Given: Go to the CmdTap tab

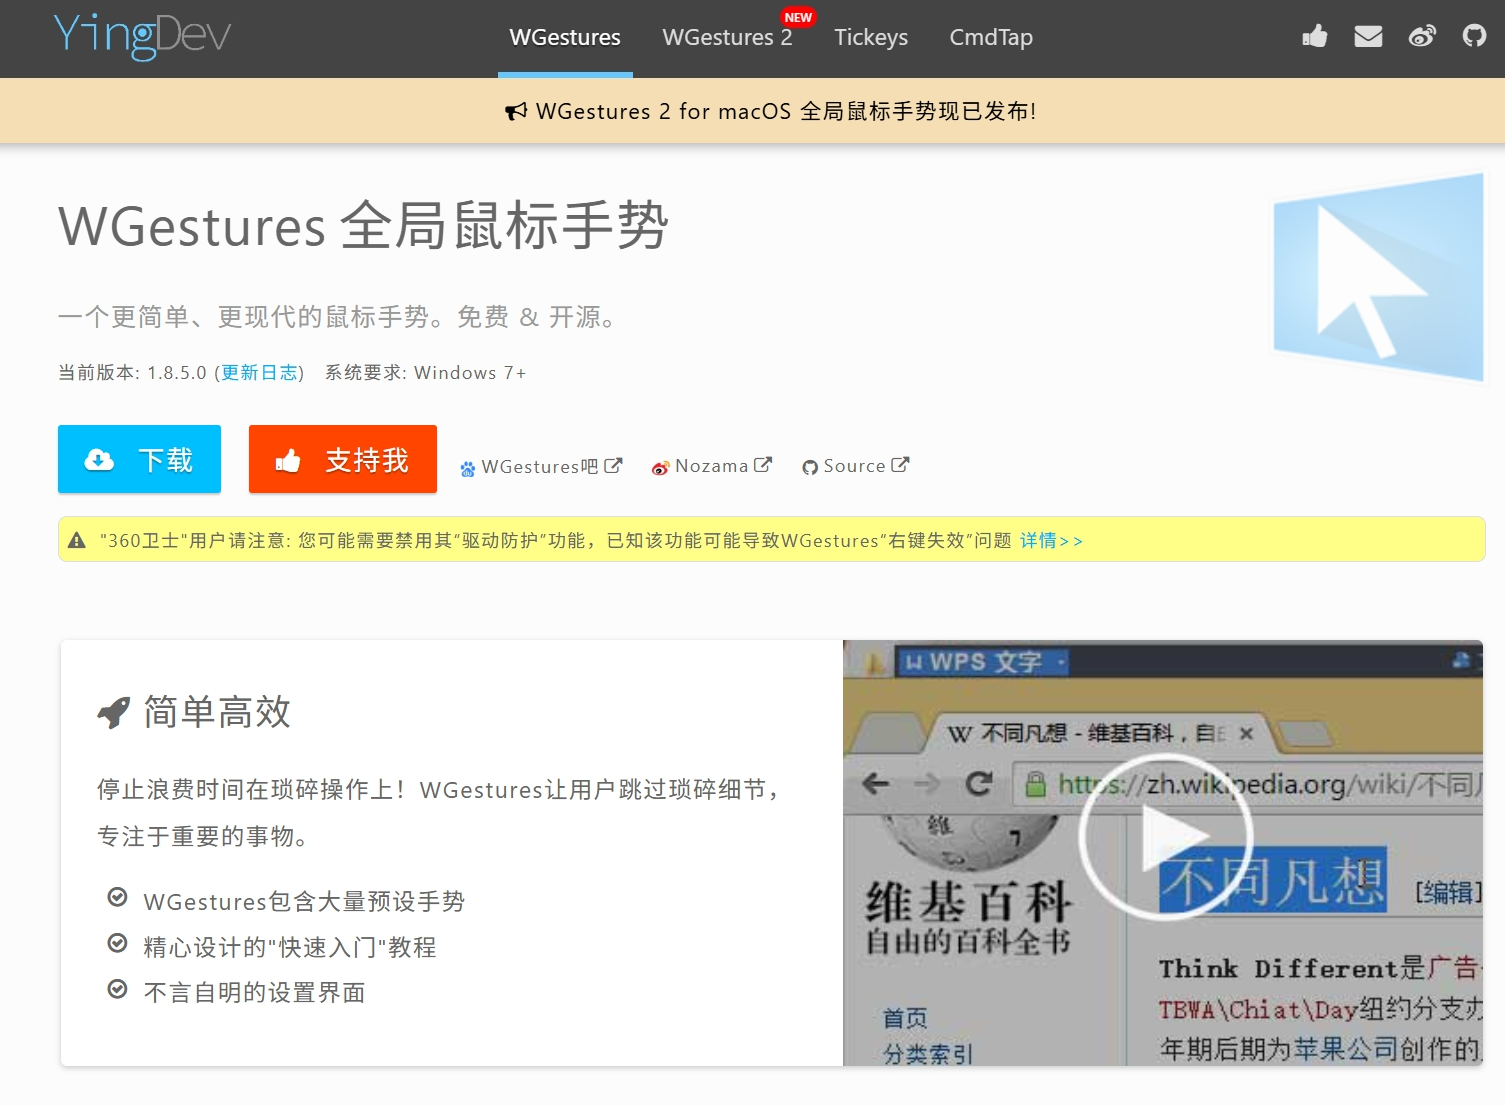Looking at the screenshot, I should (x=991, y=38).
